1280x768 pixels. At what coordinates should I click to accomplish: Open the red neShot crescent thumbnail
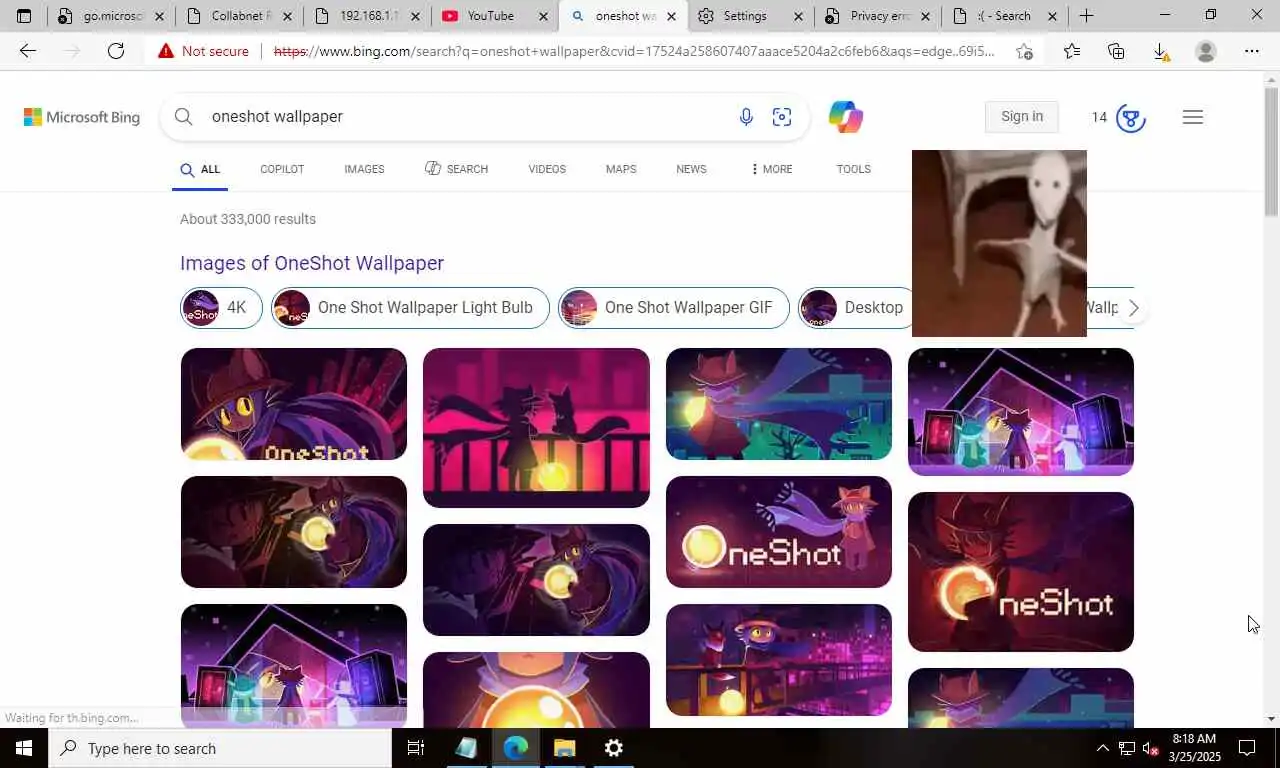click(x=1020, y=572)
